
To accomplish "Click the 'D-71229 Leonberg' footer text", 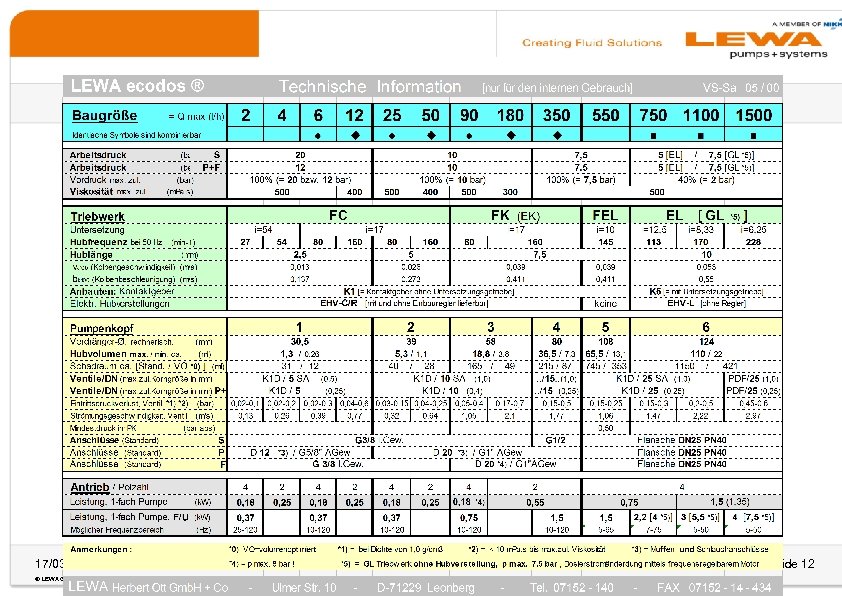I will tap(425, 588).
